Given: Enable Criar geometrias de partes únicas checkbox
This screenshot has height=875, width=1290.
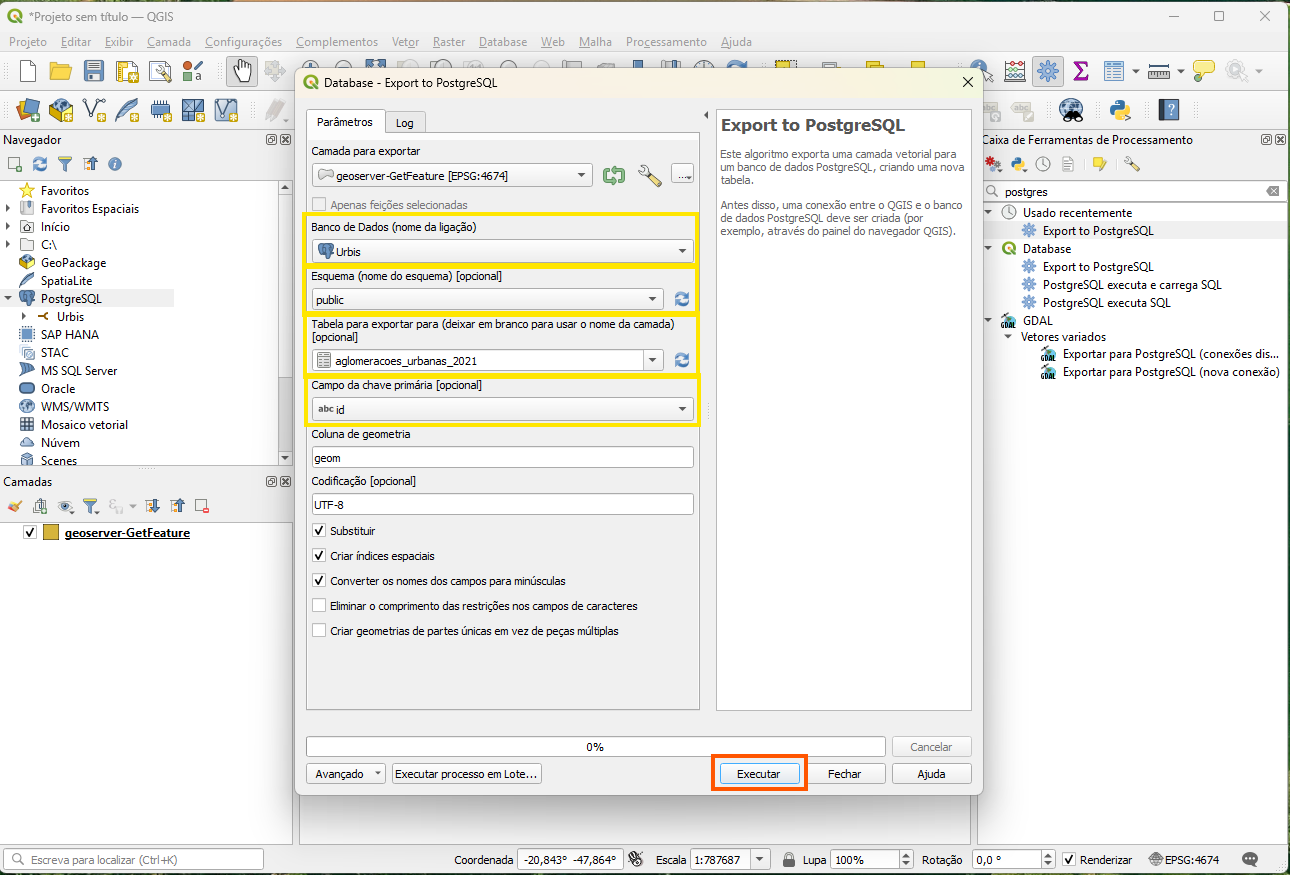Looking at the screenshot, I should click(319, 631).
